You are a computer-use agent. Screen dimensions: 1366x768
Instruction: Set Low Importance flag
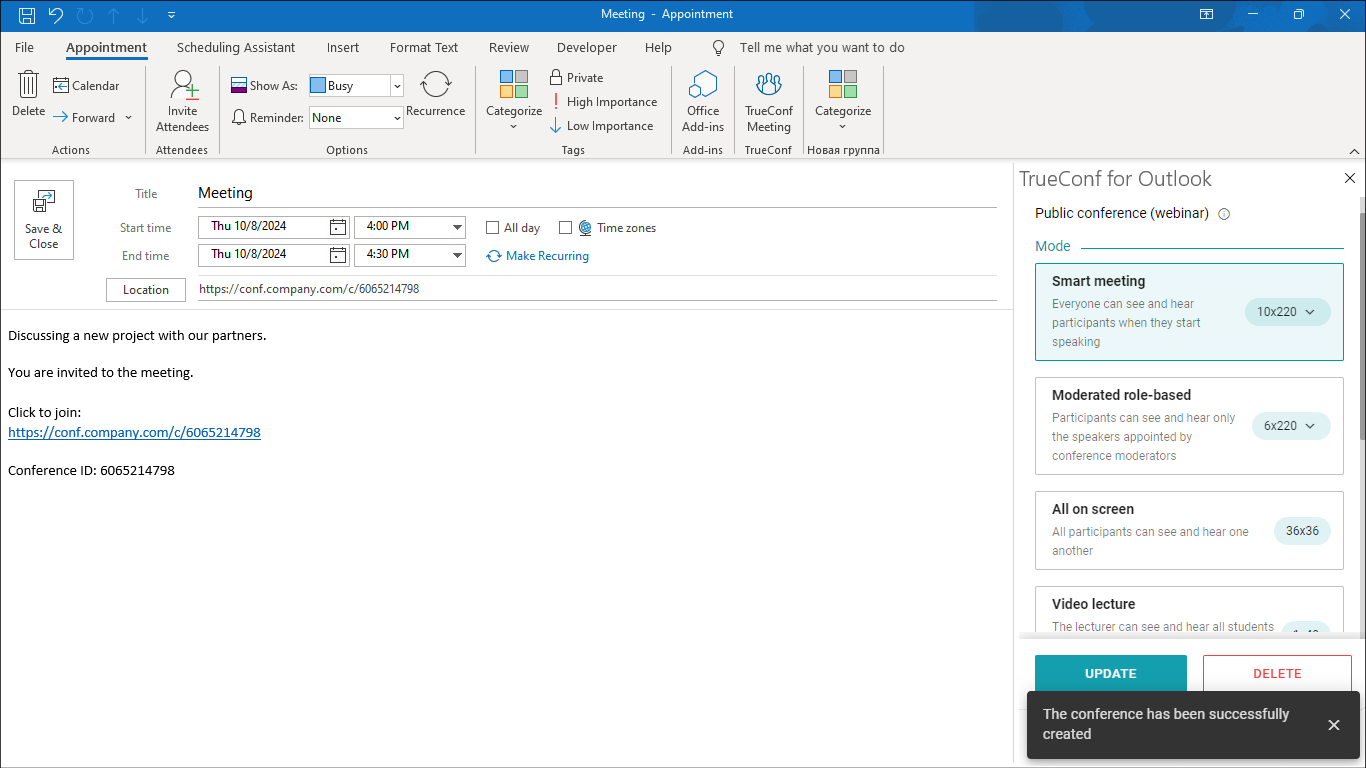(x=602, y=126)
